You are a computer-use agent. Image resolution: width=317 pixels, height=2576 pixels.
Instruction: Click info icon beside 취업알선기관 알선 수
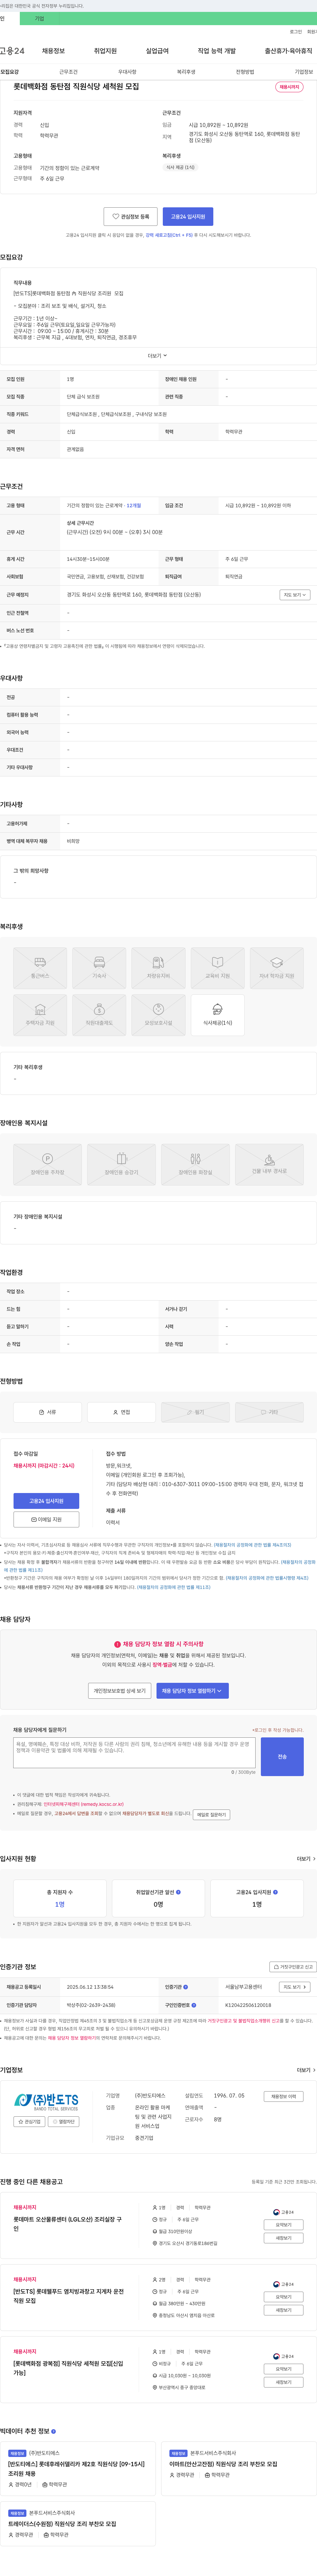tap(178, 1892)
